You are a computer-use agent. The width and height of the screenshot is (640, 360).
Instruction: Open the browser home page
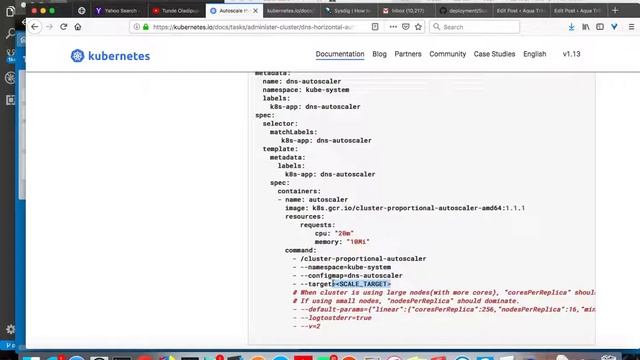point(78,27)
